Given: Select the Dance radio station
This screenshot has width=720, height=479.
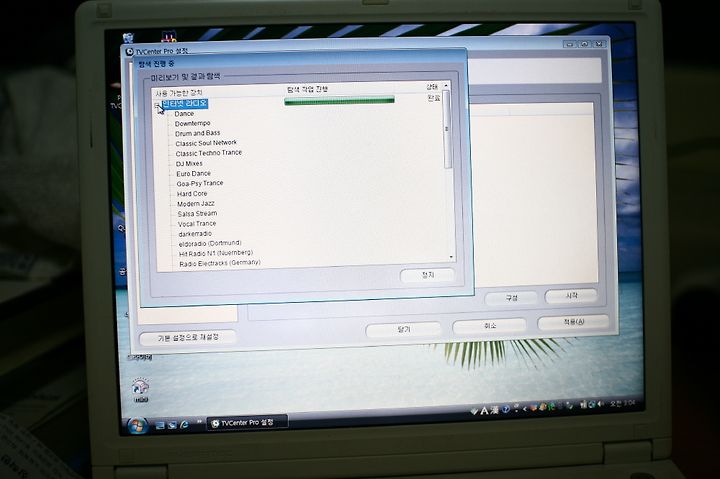Looking at the screenshot, I should (x=184, y=113).
